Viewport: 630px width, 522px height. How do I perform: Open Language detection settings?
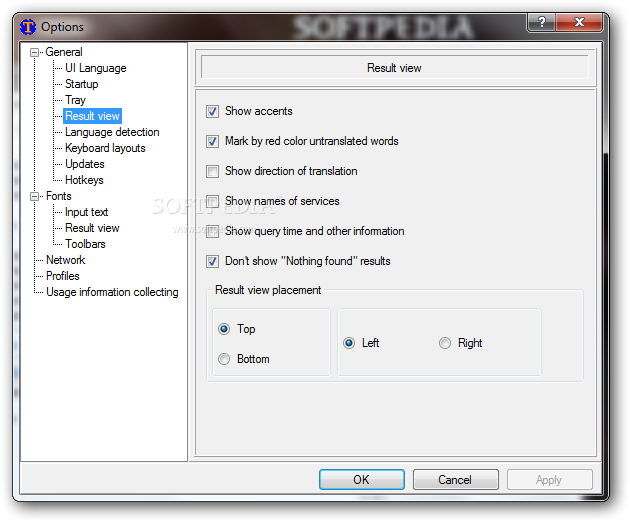112,132
